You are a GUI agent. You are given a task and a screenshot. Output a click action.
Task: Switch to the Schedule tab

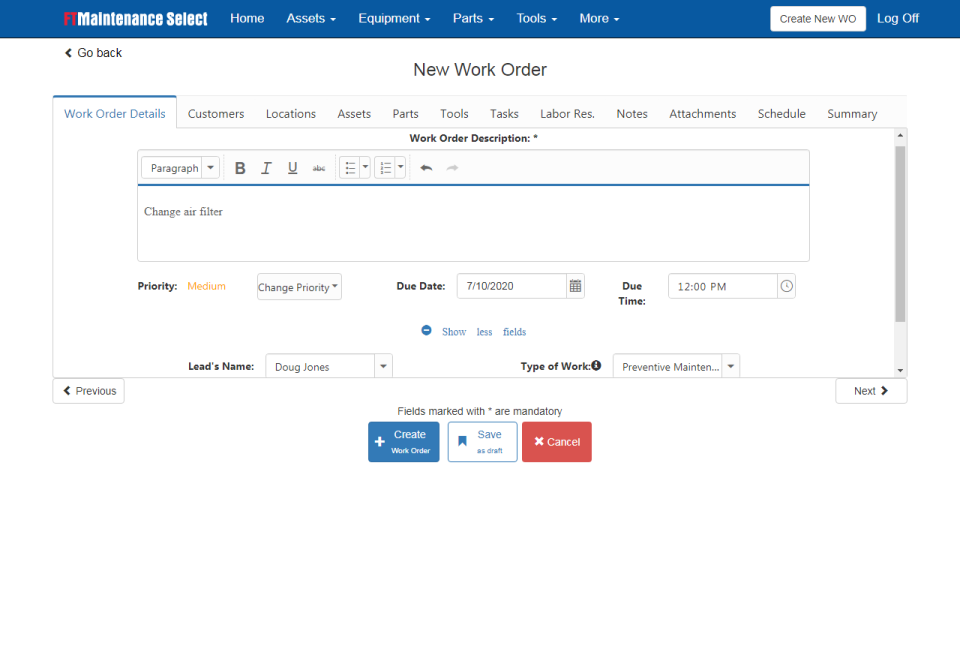point(781,114)
